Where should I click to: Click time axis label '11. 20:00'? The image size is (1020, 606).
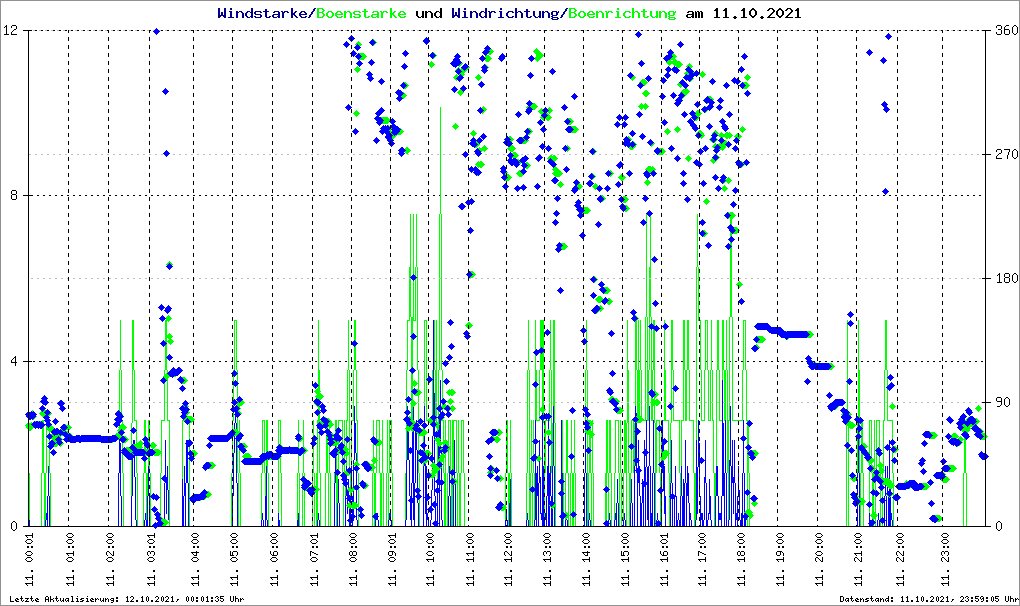tap(818, 559)
